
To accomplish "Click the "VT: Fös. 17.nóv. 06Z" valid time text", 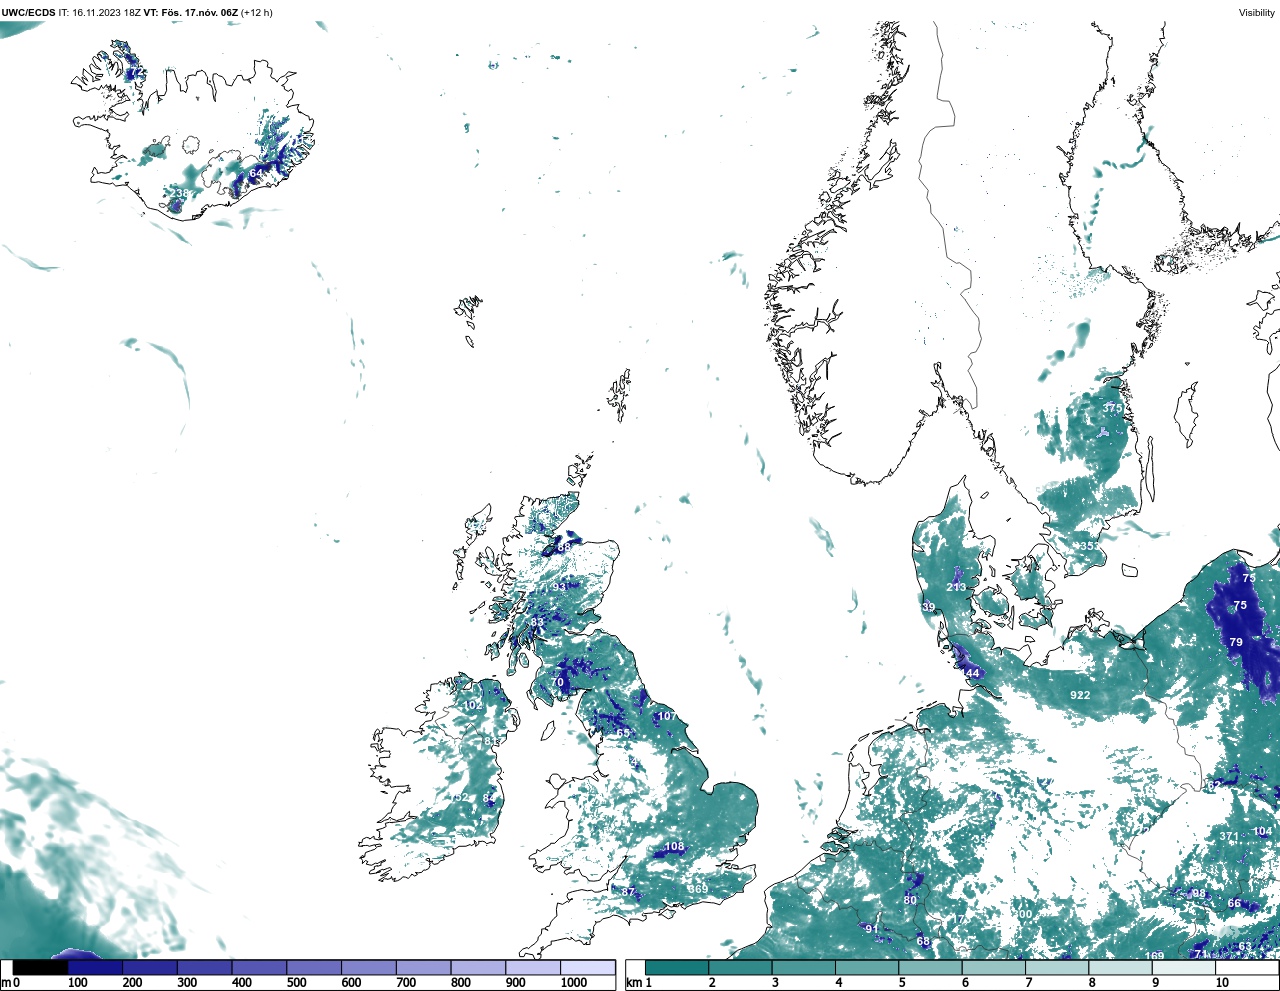I will [x=189, y=13].
